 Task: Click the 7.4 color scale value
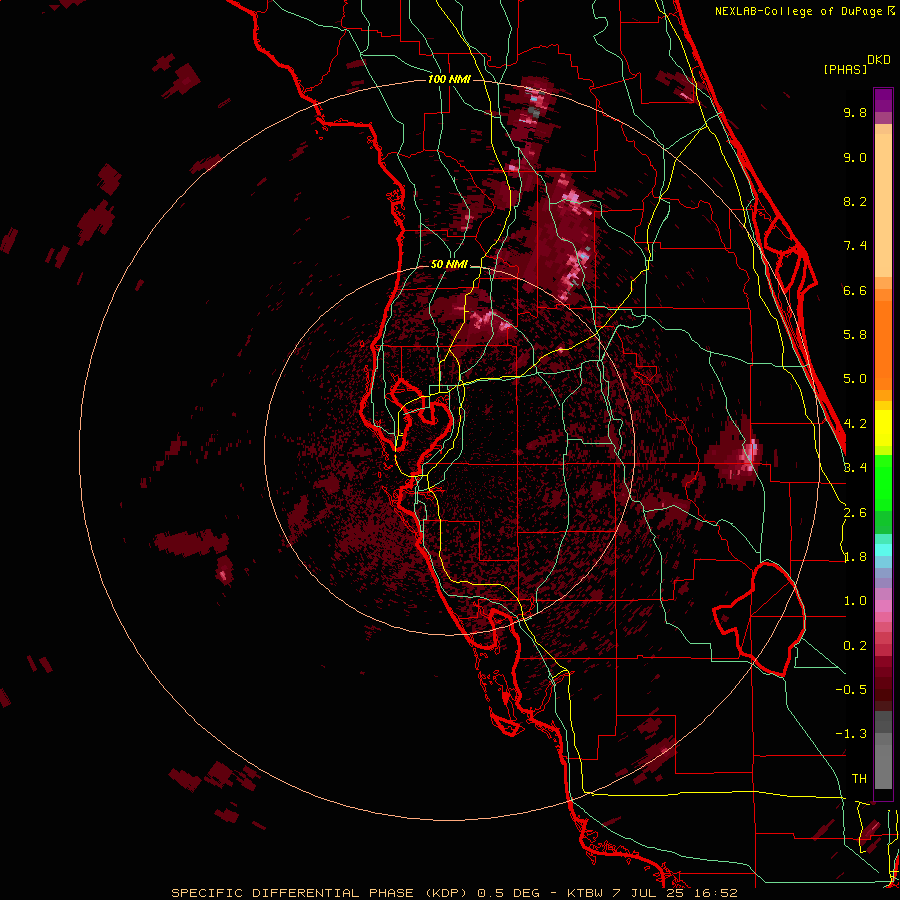click(x=855, y=246)
